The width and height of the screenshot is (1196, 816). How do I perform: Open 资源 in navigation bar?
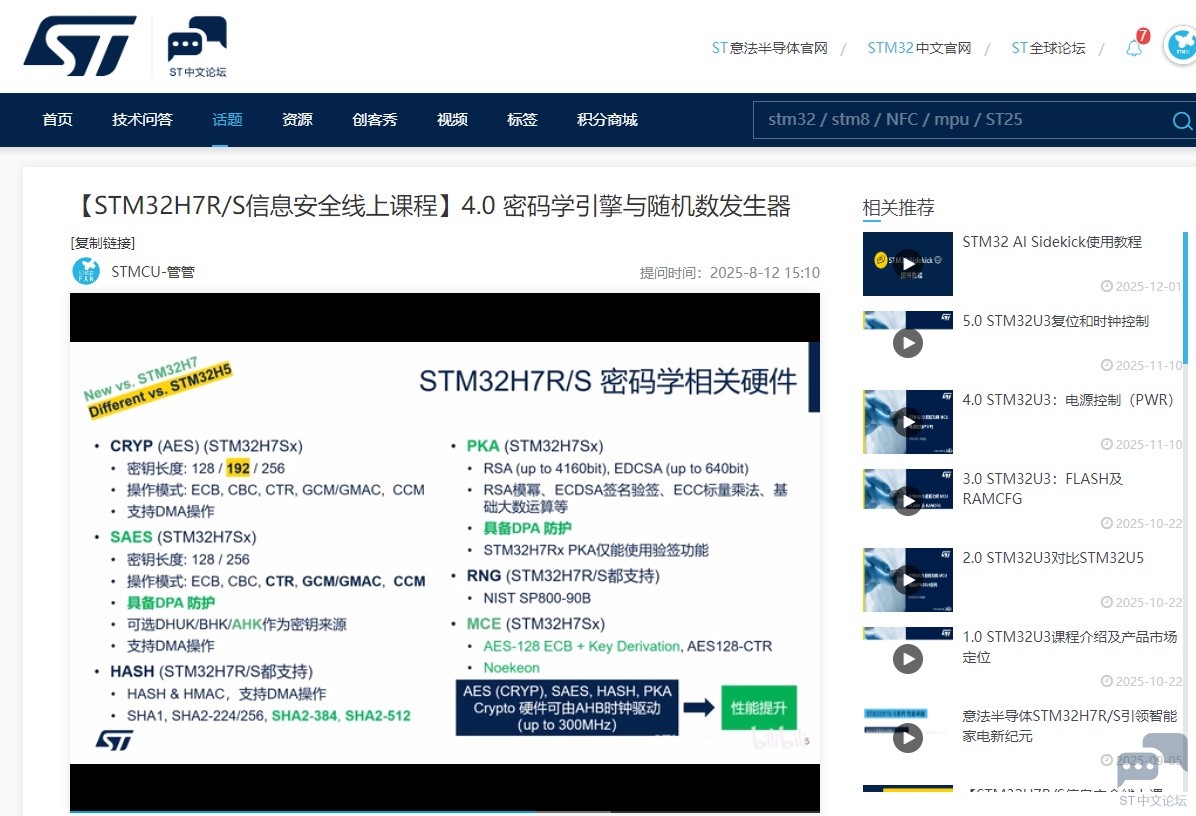pos(297,120)
